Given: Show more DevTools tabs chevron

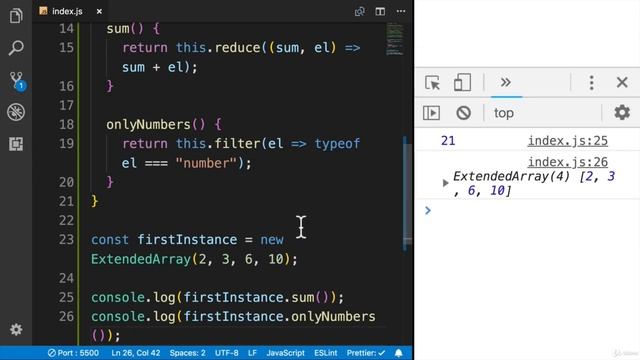Looking at the screenshot, I should (x=506, y=82).
